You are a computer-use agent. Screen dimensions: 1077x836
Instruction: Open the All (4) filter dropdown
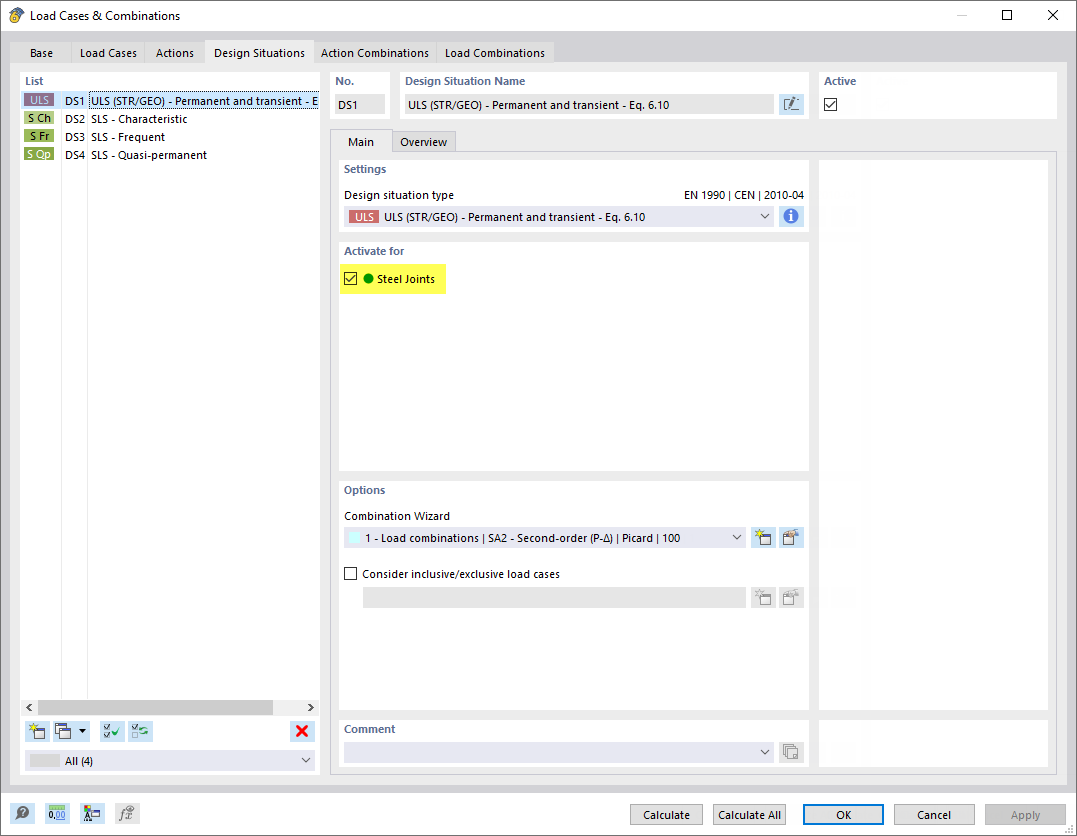click(170, 760)
